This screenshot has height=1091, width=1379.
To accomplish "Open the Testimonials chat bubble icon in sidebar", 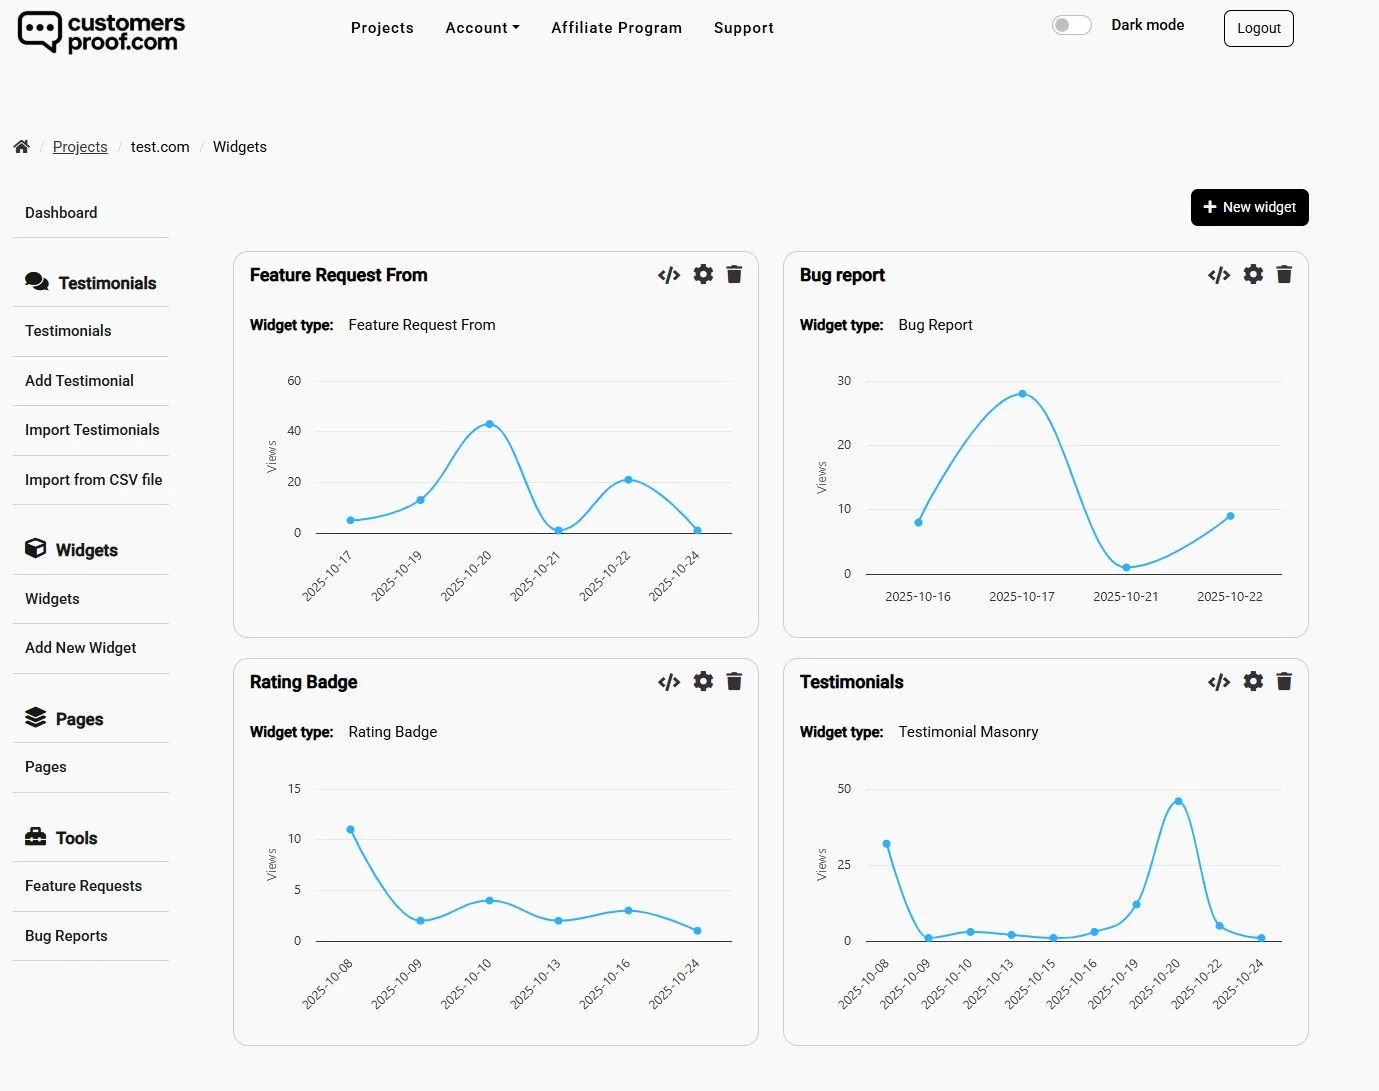I will coord(36,282).
